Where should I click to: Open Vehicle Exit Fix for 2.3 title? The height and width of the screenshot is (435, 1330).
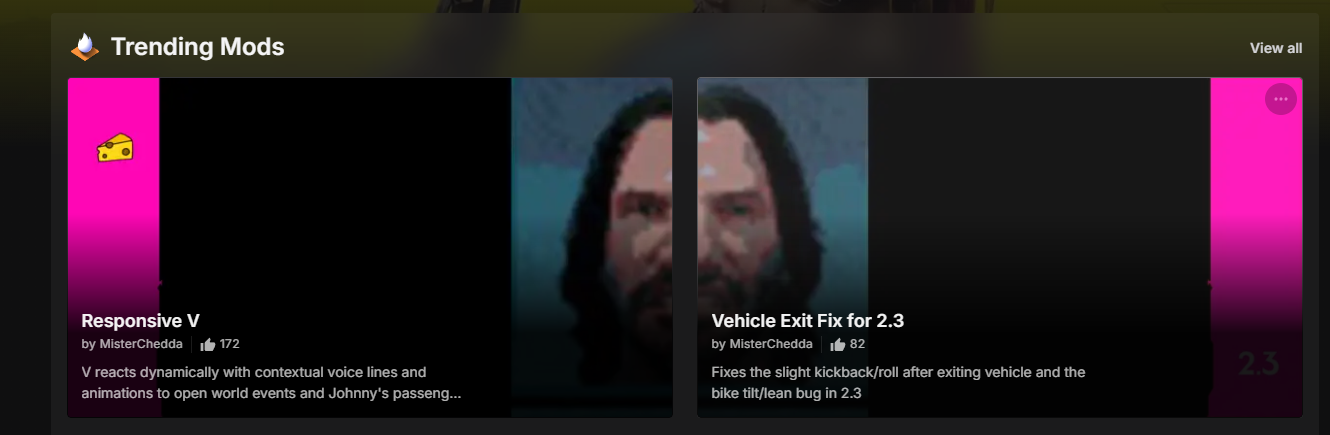[x=808, y=321]
